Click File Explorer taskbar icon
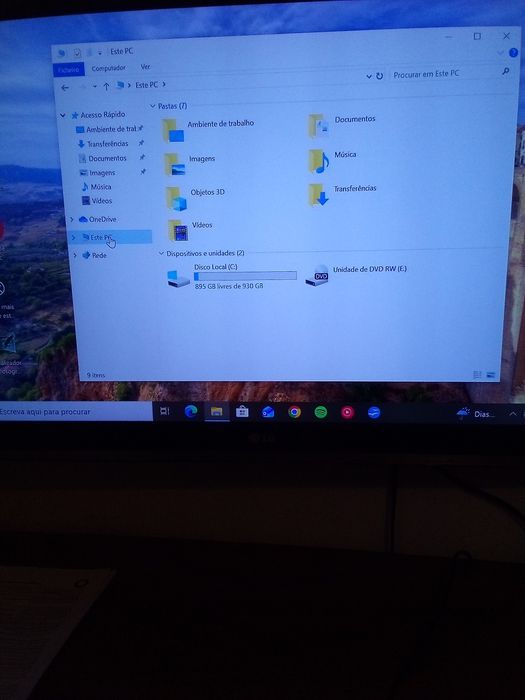525x700 pixels. tap(217, 411)
